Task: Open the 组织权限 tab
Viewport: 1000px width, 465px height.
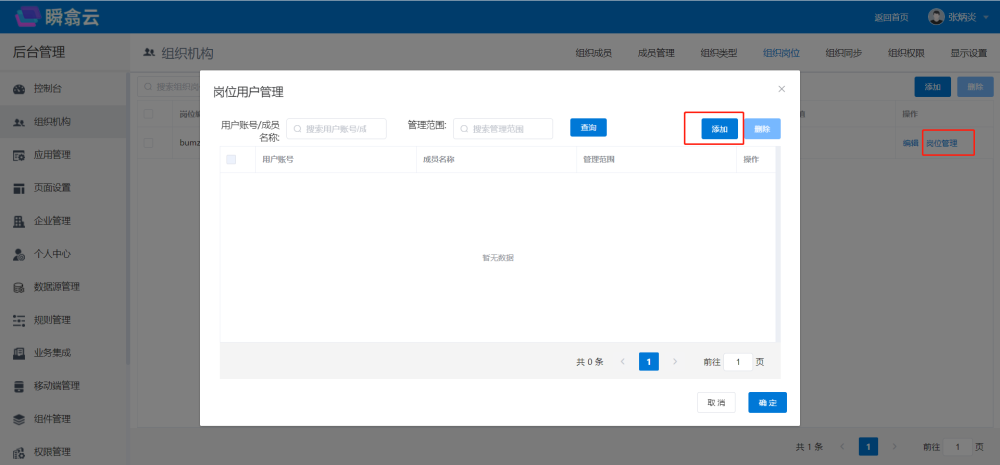Action: click(x=905, y=53)
